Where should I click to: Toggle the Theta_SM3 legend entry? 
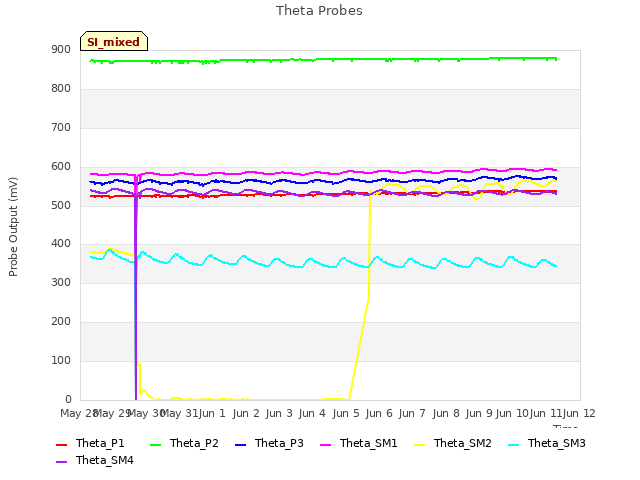[547, 443]
